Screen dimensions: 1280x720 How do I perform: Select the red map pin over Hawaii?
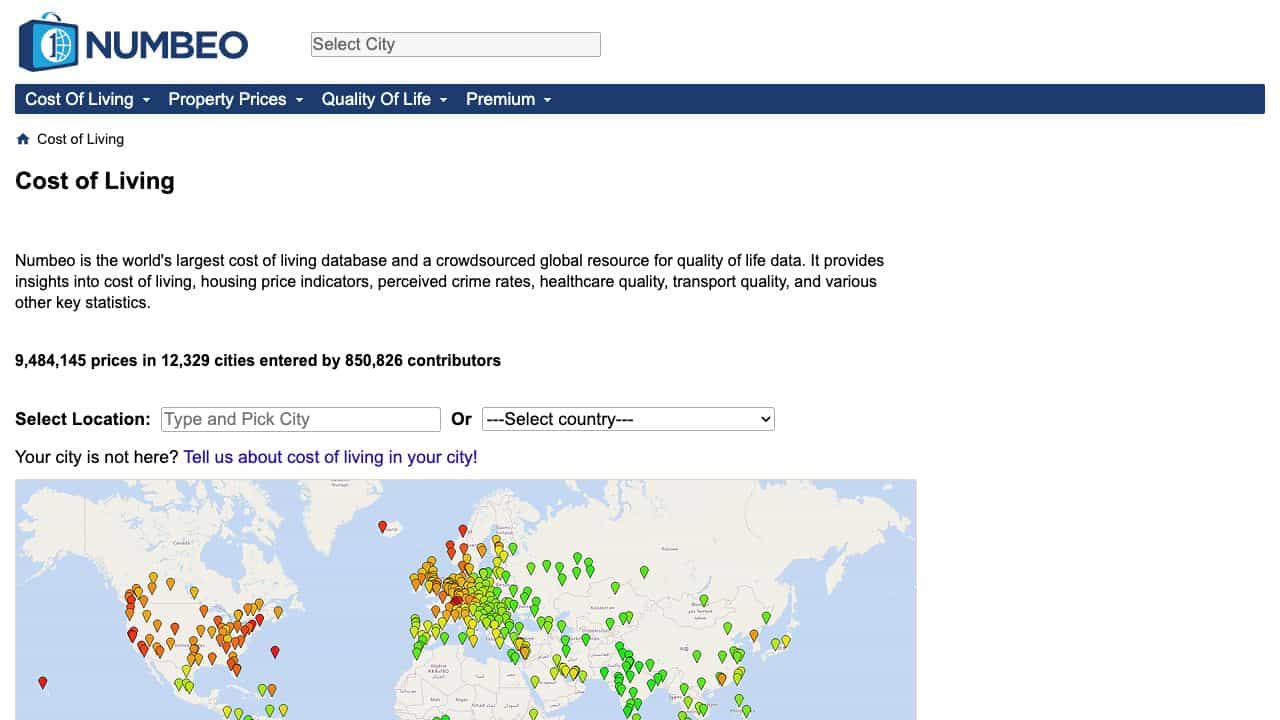tap(42, 683)
